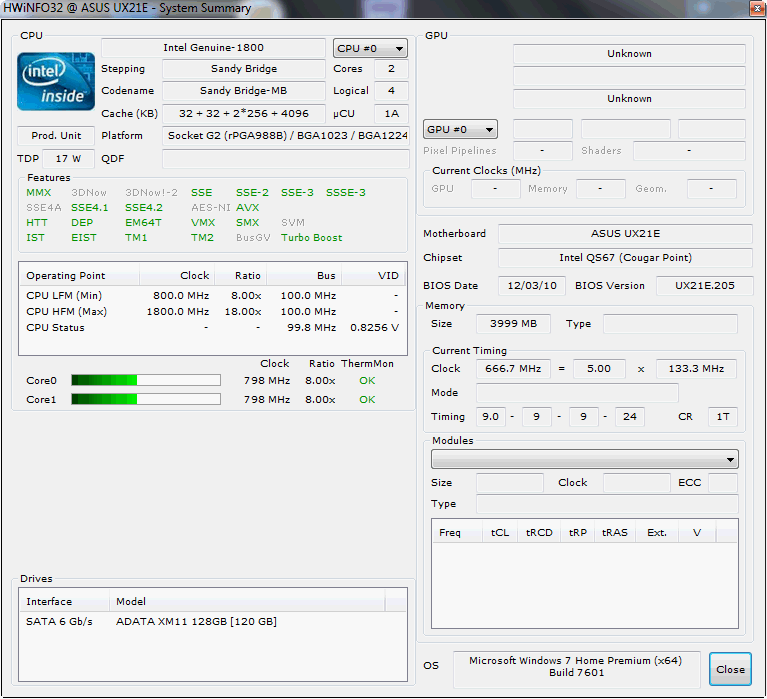The height and width of the screenshot is (699, 767).
Task: Click the SSE4.2 feature label
Action: (144, 208)
